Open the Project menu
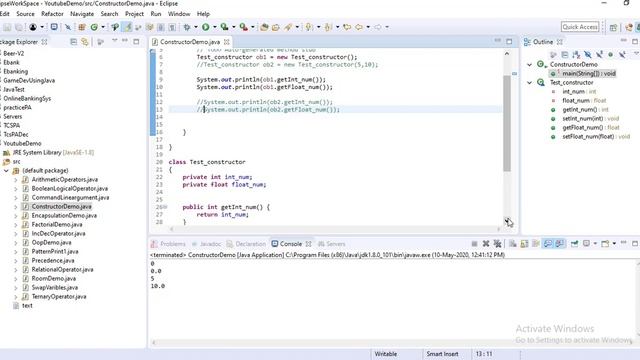The width and height of the screenshot is (640, 360). 134,14
